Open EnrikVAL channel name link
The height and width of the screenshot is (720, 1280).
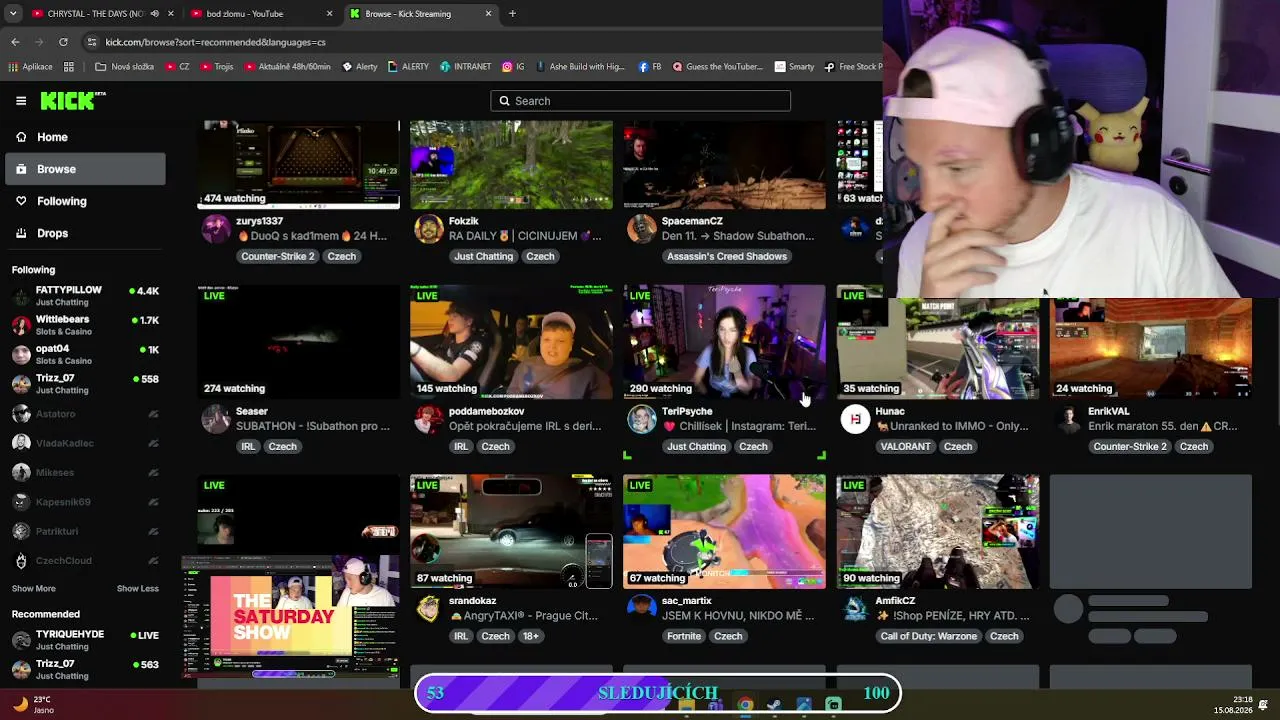[1108, 411]
